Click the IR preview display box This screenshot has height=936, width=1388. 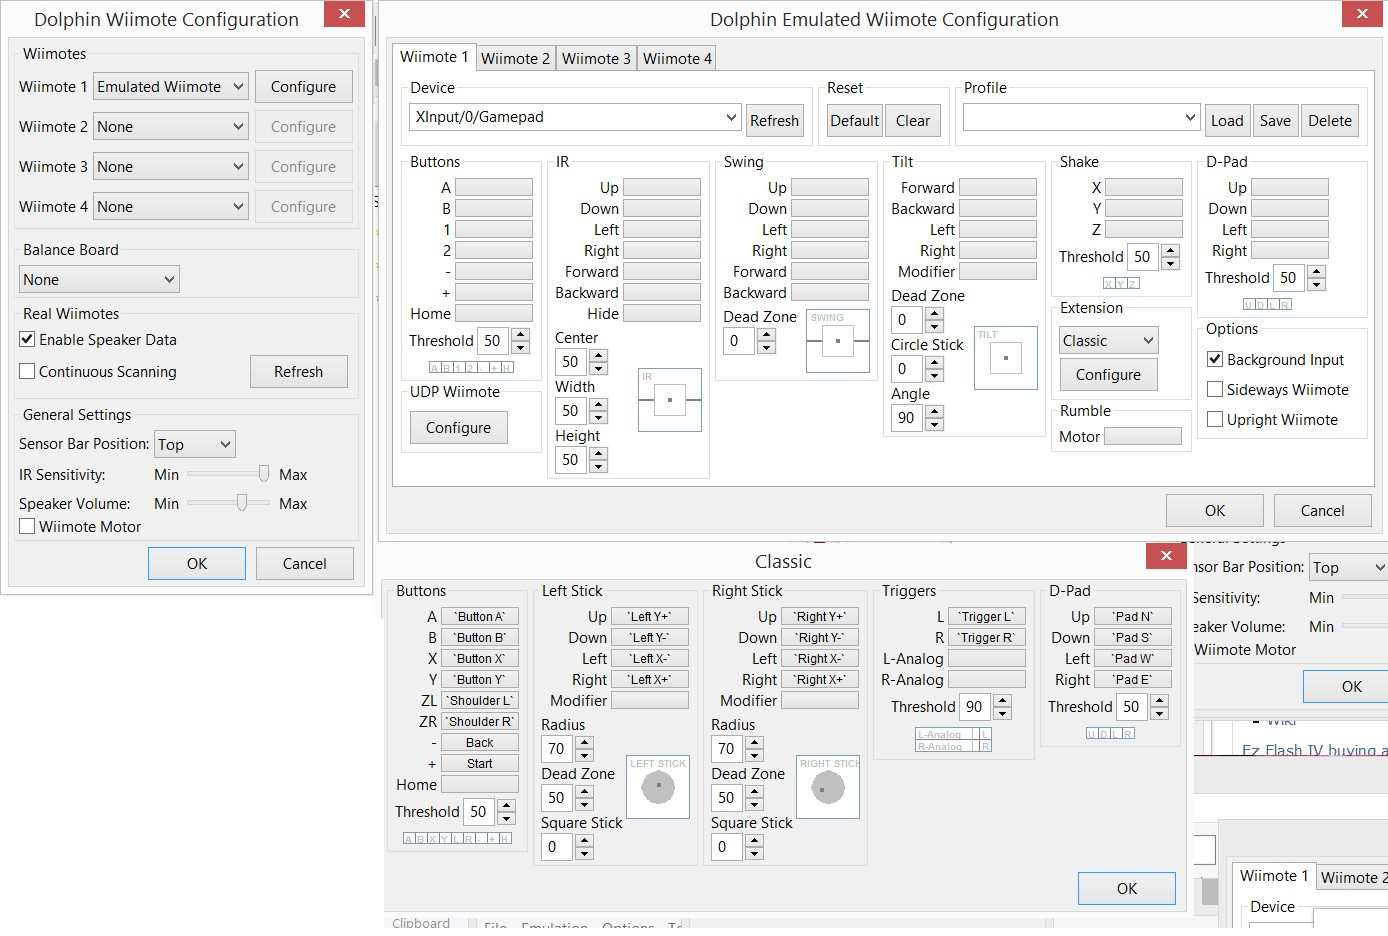pos(670,400)
